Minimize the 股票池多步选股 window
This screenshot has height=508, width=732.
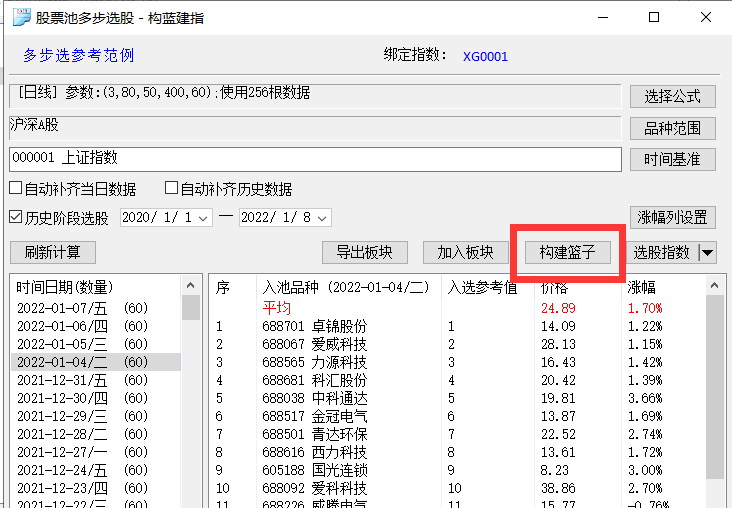tap(603, 17)
